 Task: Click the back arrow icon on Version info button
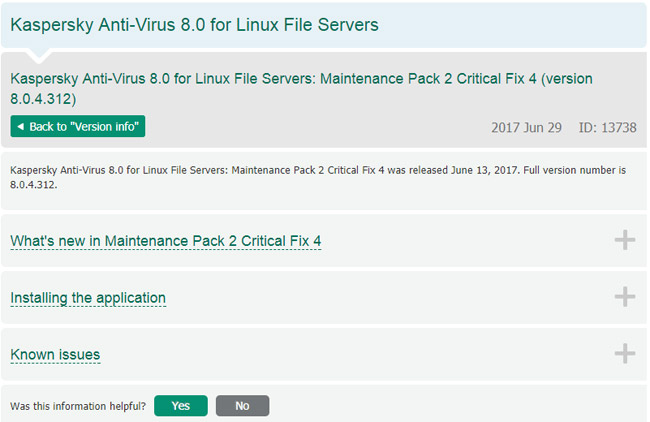20,127
